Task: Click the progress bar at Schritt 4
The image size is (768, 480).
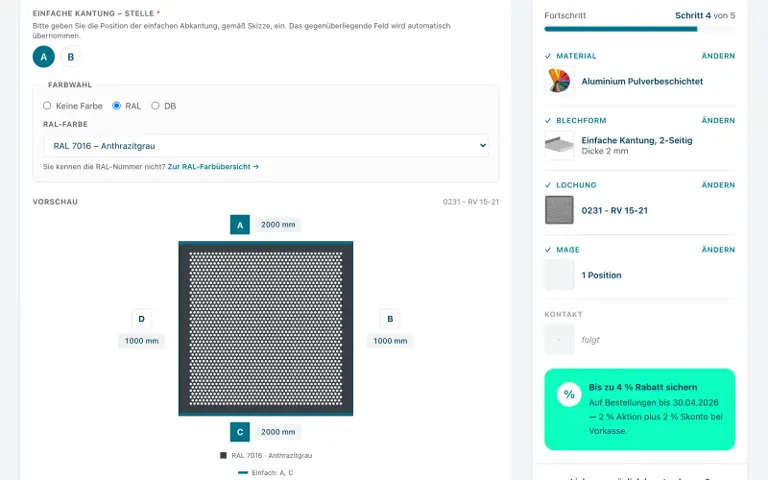Action: click(640, 29)
